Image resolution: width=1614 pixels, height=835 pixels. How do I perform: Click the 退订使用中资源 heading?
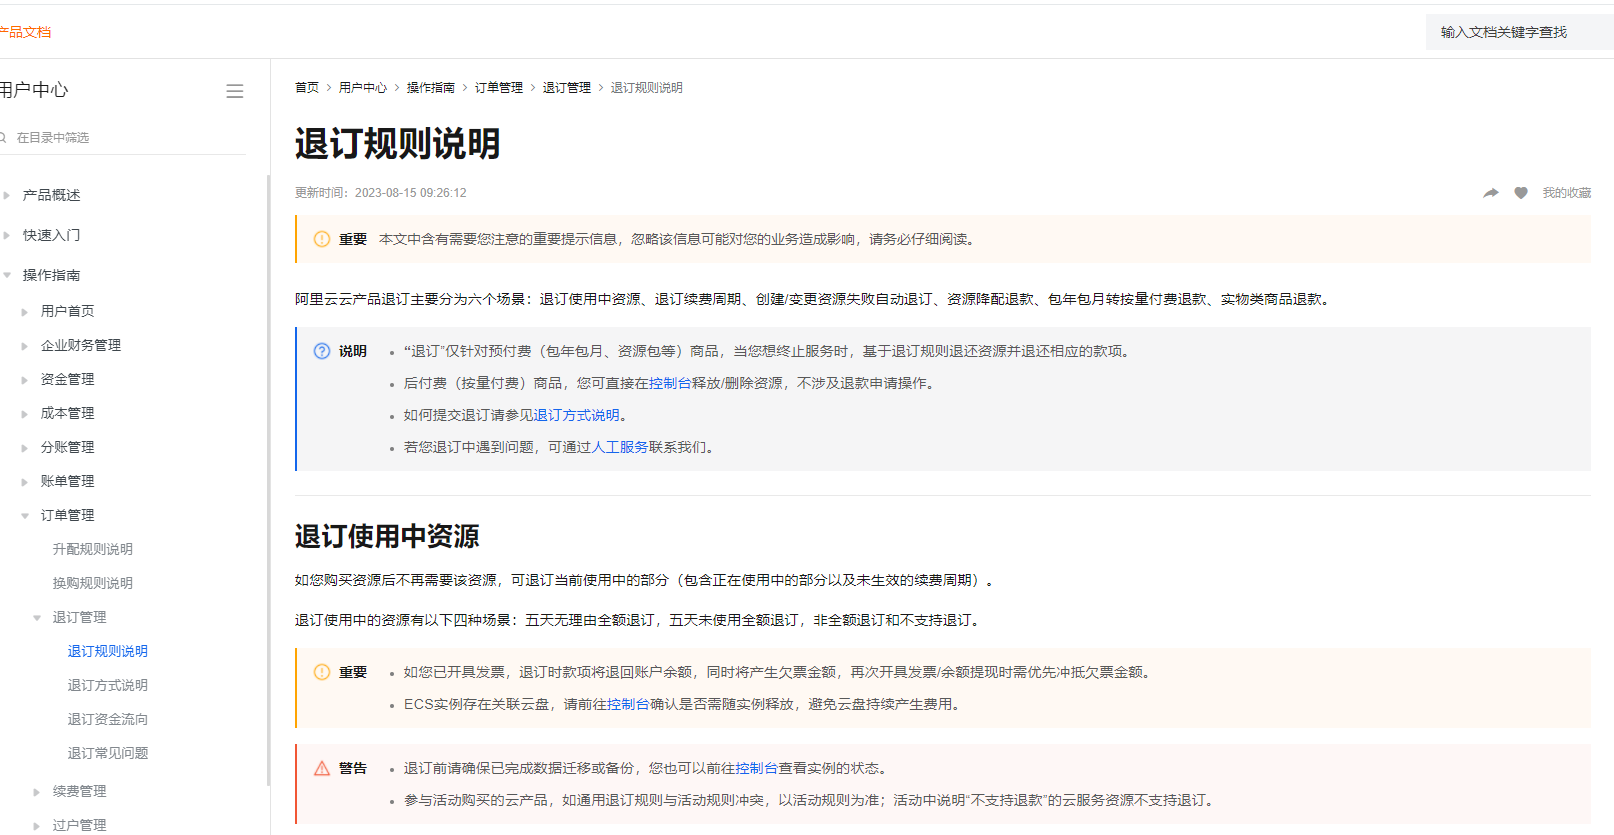click(x=387, y=537)
